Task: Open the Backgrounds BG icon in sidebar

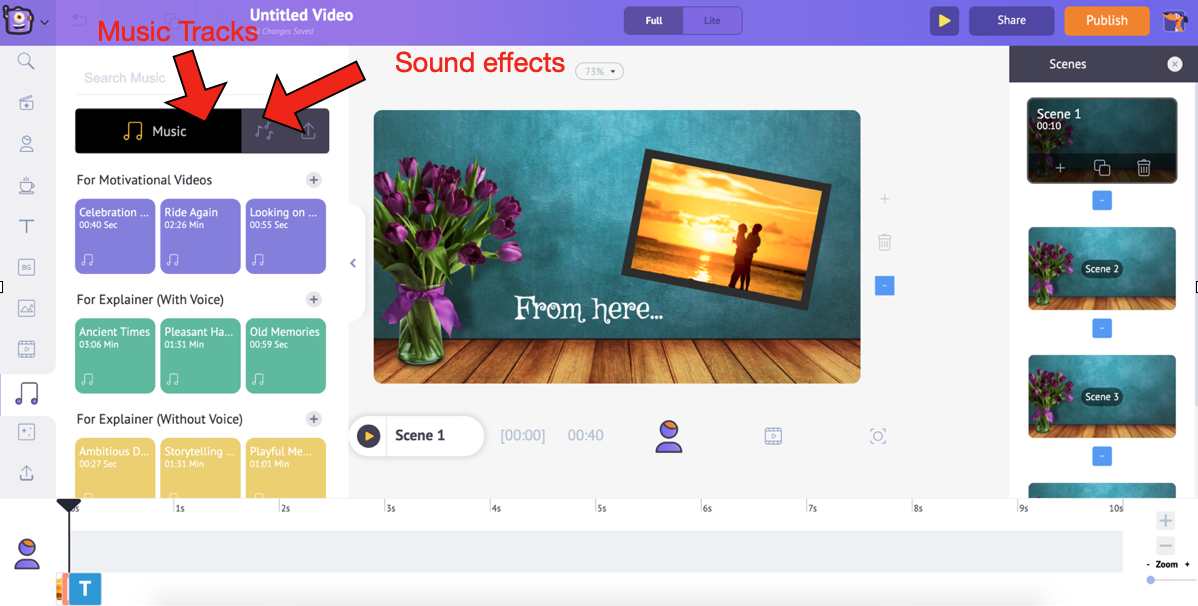Action: click(x=27, y=267)
